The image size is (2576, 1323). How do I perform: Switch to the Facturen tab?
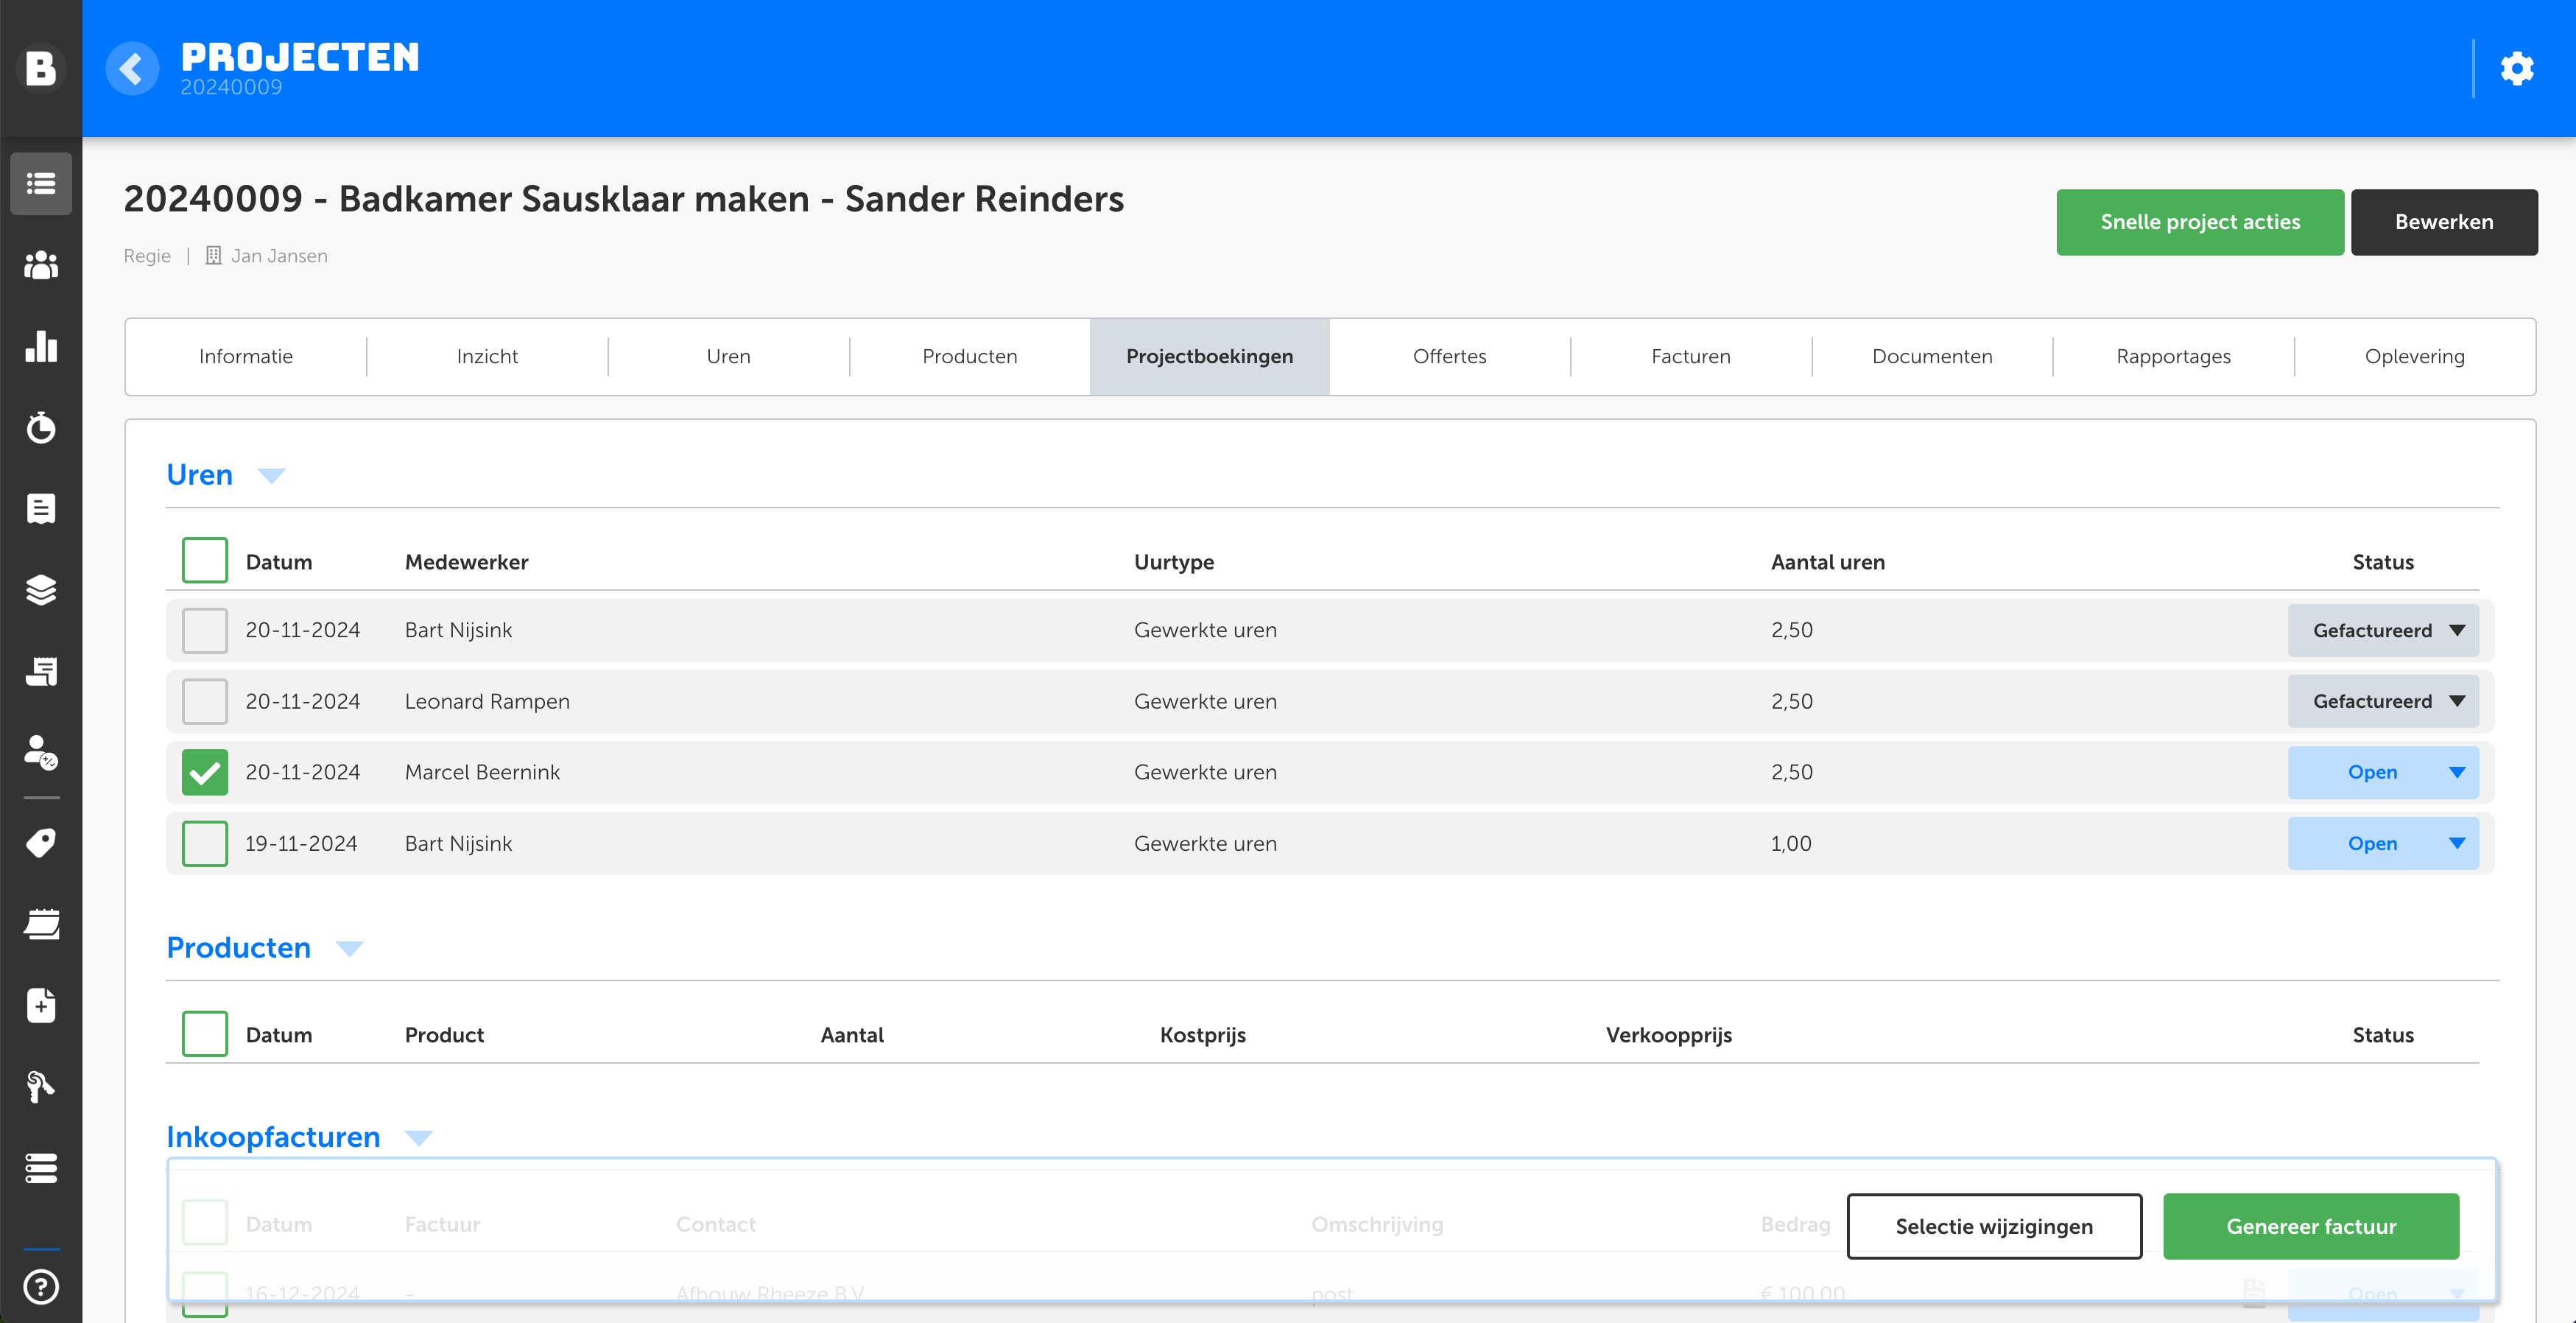[x=1690, y=356]
